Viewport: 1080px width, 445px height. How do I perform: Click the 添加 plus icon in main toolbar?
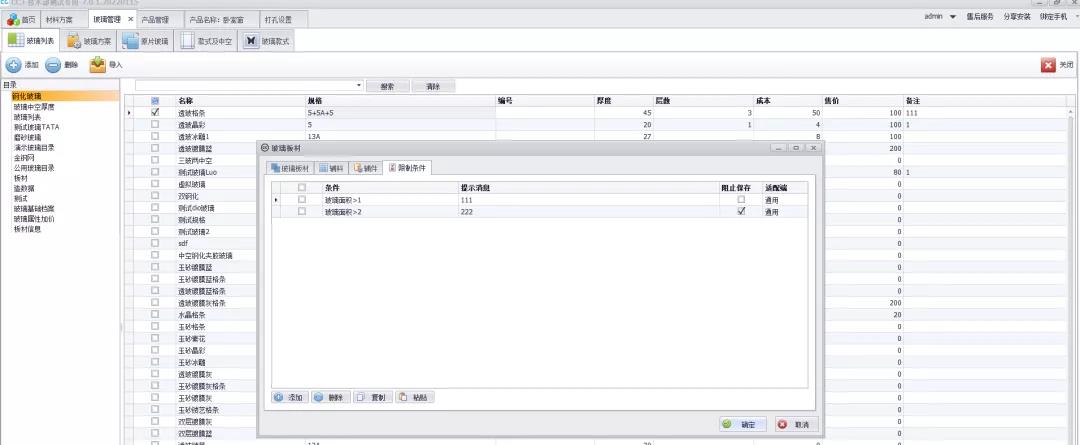click(x=14, y=65)
